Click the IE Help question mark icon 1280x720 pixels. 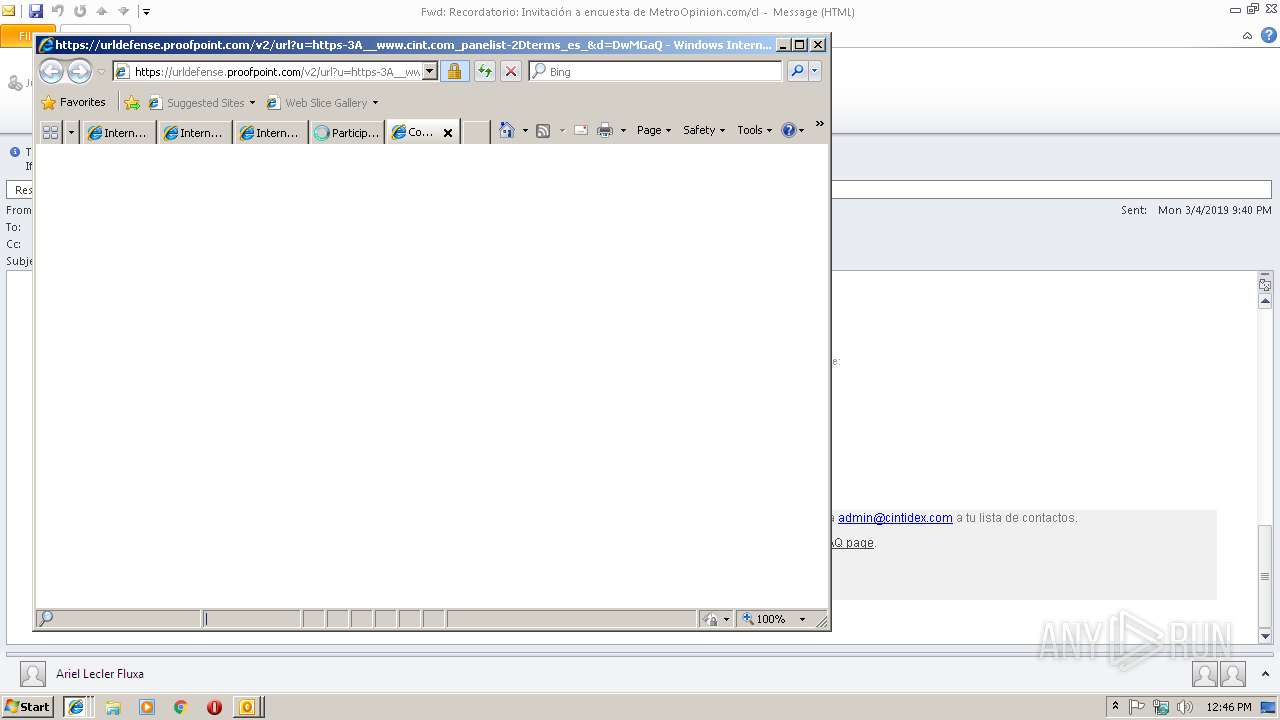(788, 130)
